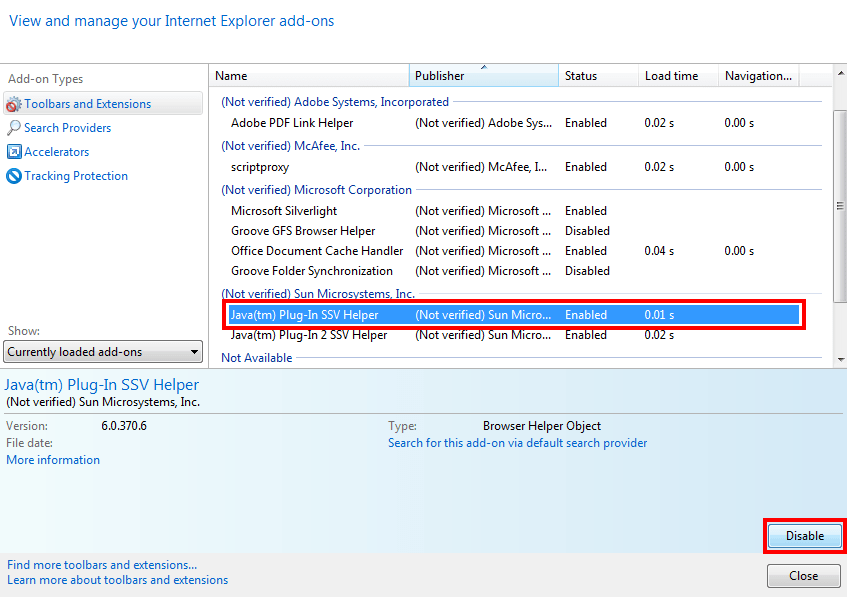The image size is (847, 597).
Task: Open Find more toolbars and extensions link
Action: [x=102, y=565]
